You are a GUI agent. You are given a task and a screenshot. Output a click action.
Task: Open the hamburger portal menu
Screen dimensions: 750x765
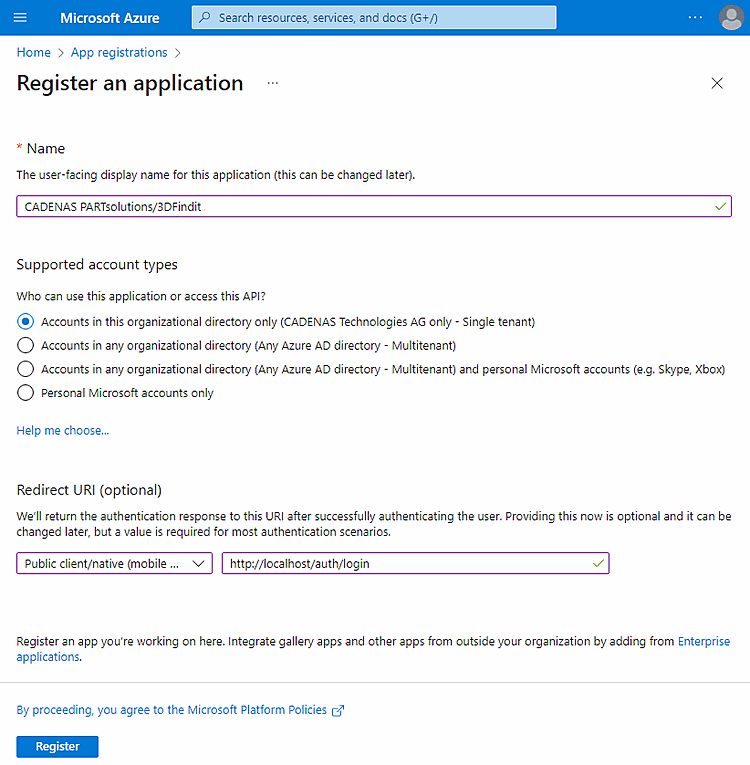click(20, 18)
